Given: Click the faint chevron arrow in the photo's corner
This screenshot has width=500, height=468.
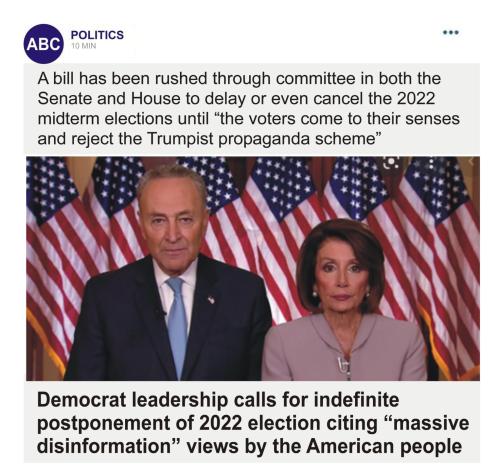Looking at the screenshot, I should (x=471, y=161).
